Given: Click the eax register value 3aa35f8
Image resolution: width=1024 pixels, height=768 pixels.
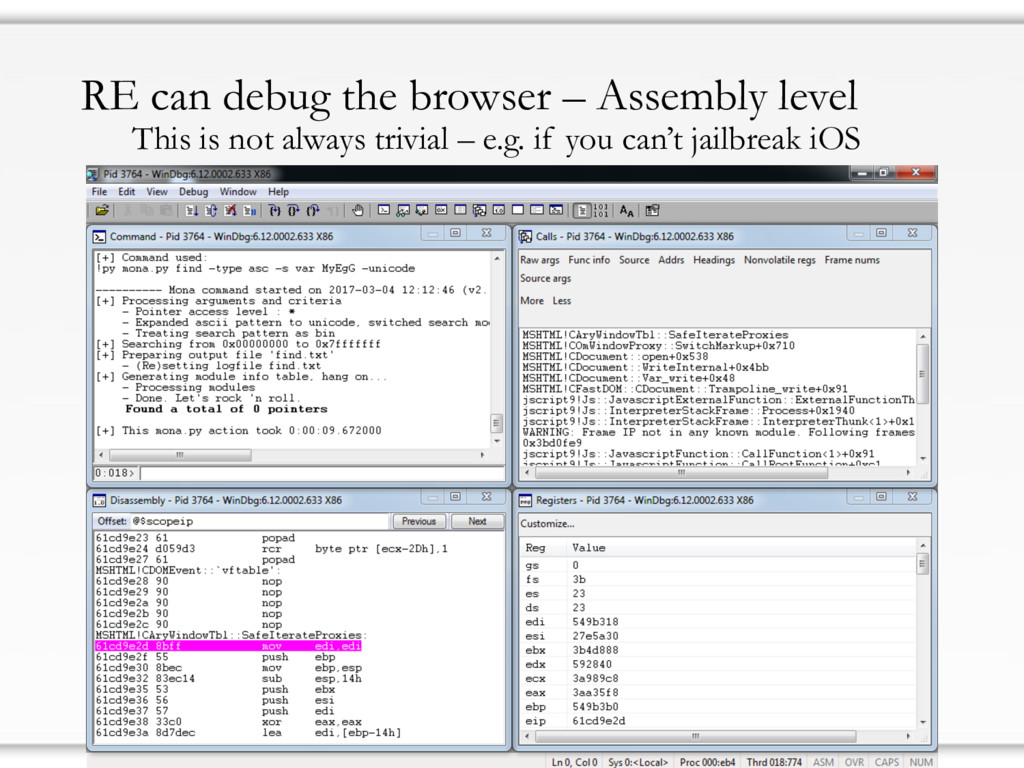Looking at the screenshot, I should (595, 692).
